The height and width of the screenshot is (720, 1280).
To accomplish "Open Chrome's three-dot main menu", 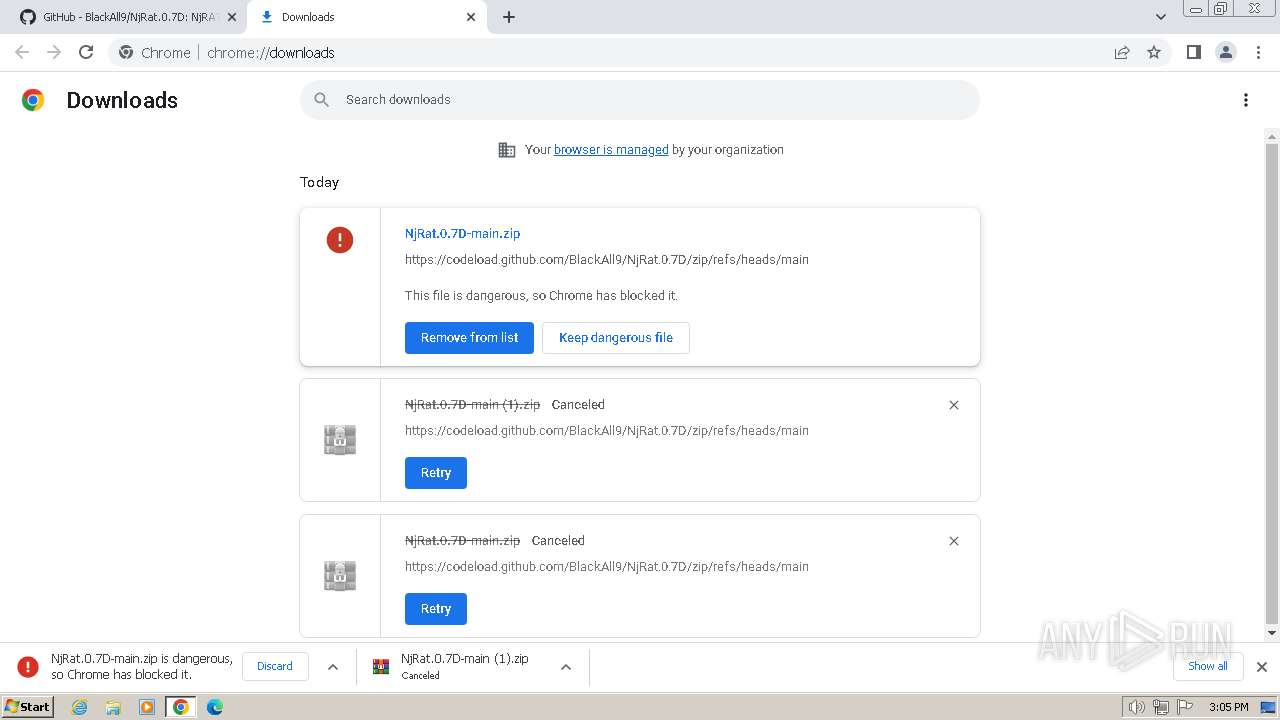I will [x=1258, y=52].
